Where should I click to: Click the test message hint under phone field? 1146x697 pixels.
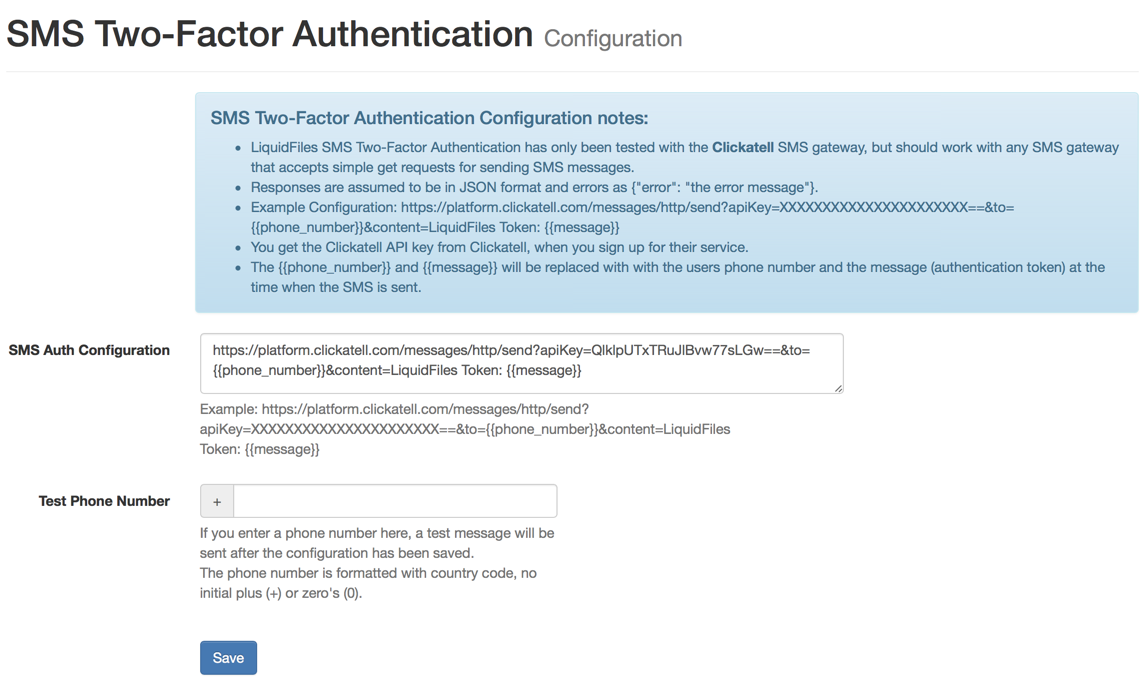pos(377,543)
